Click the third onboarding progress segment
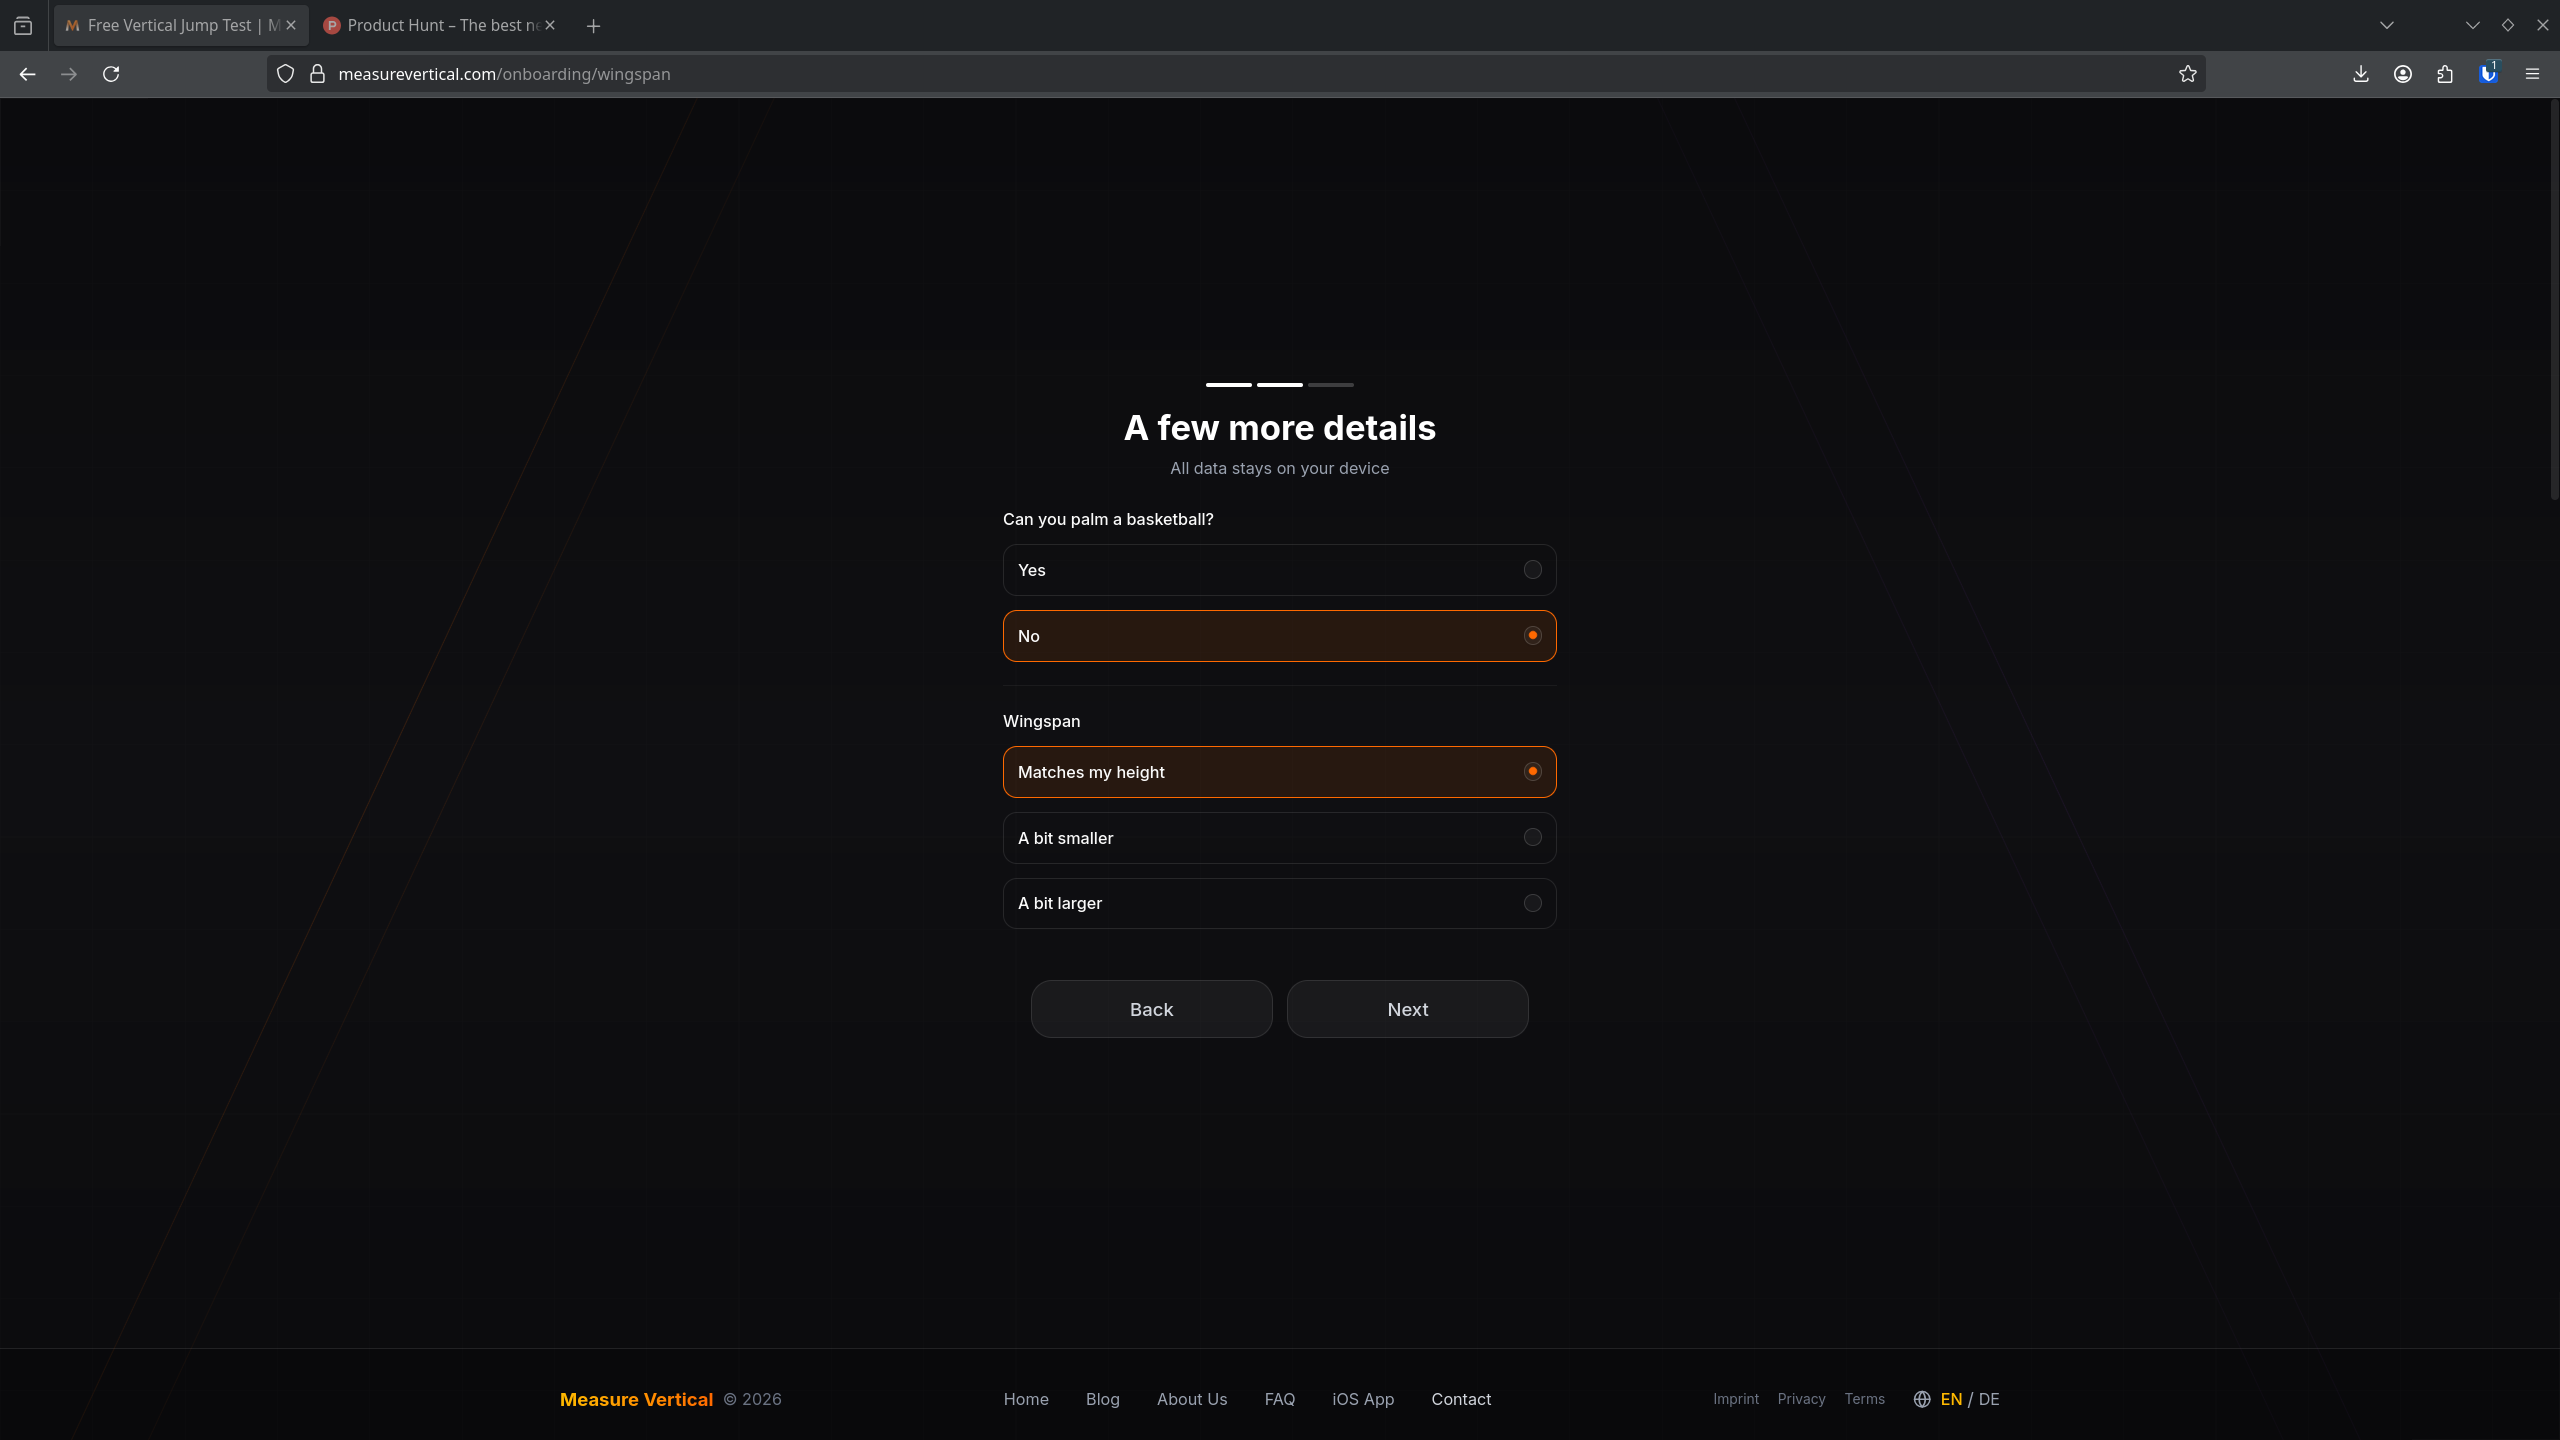Viewport: 2560px width, 1440px height. coord(1329,384)
